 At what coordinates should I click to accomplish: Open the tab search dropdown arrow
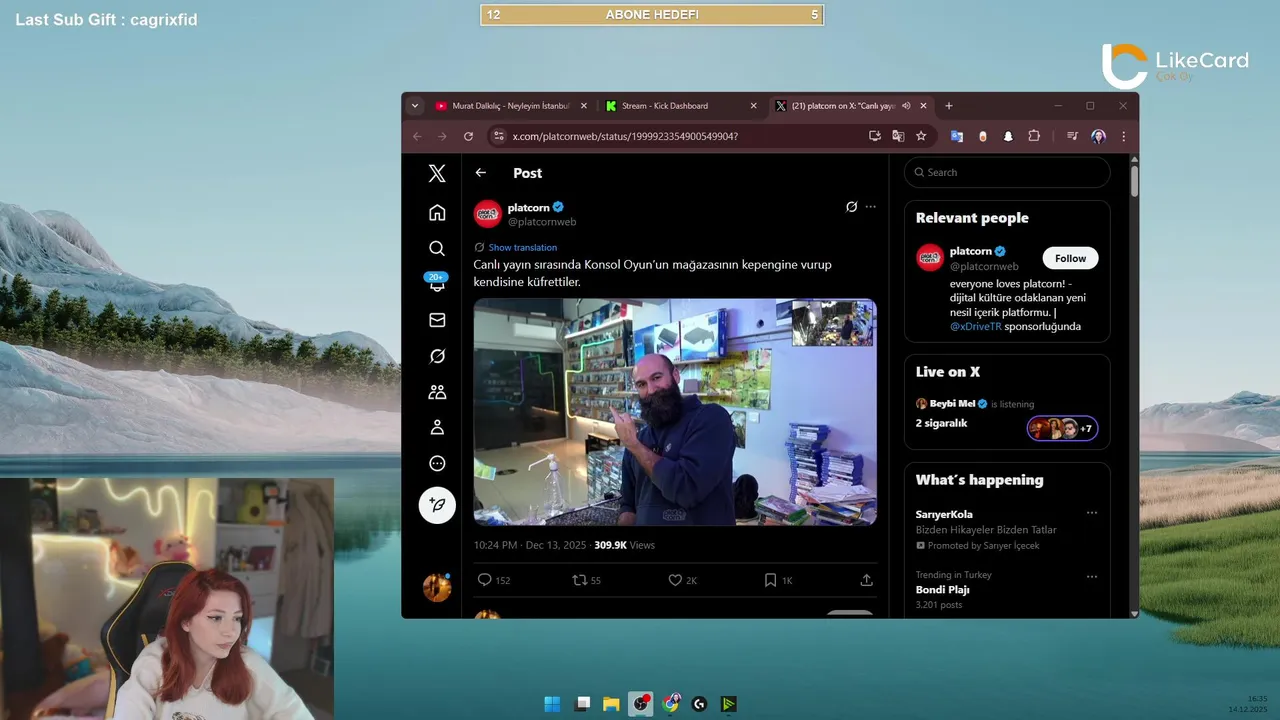tap(415, 106)
